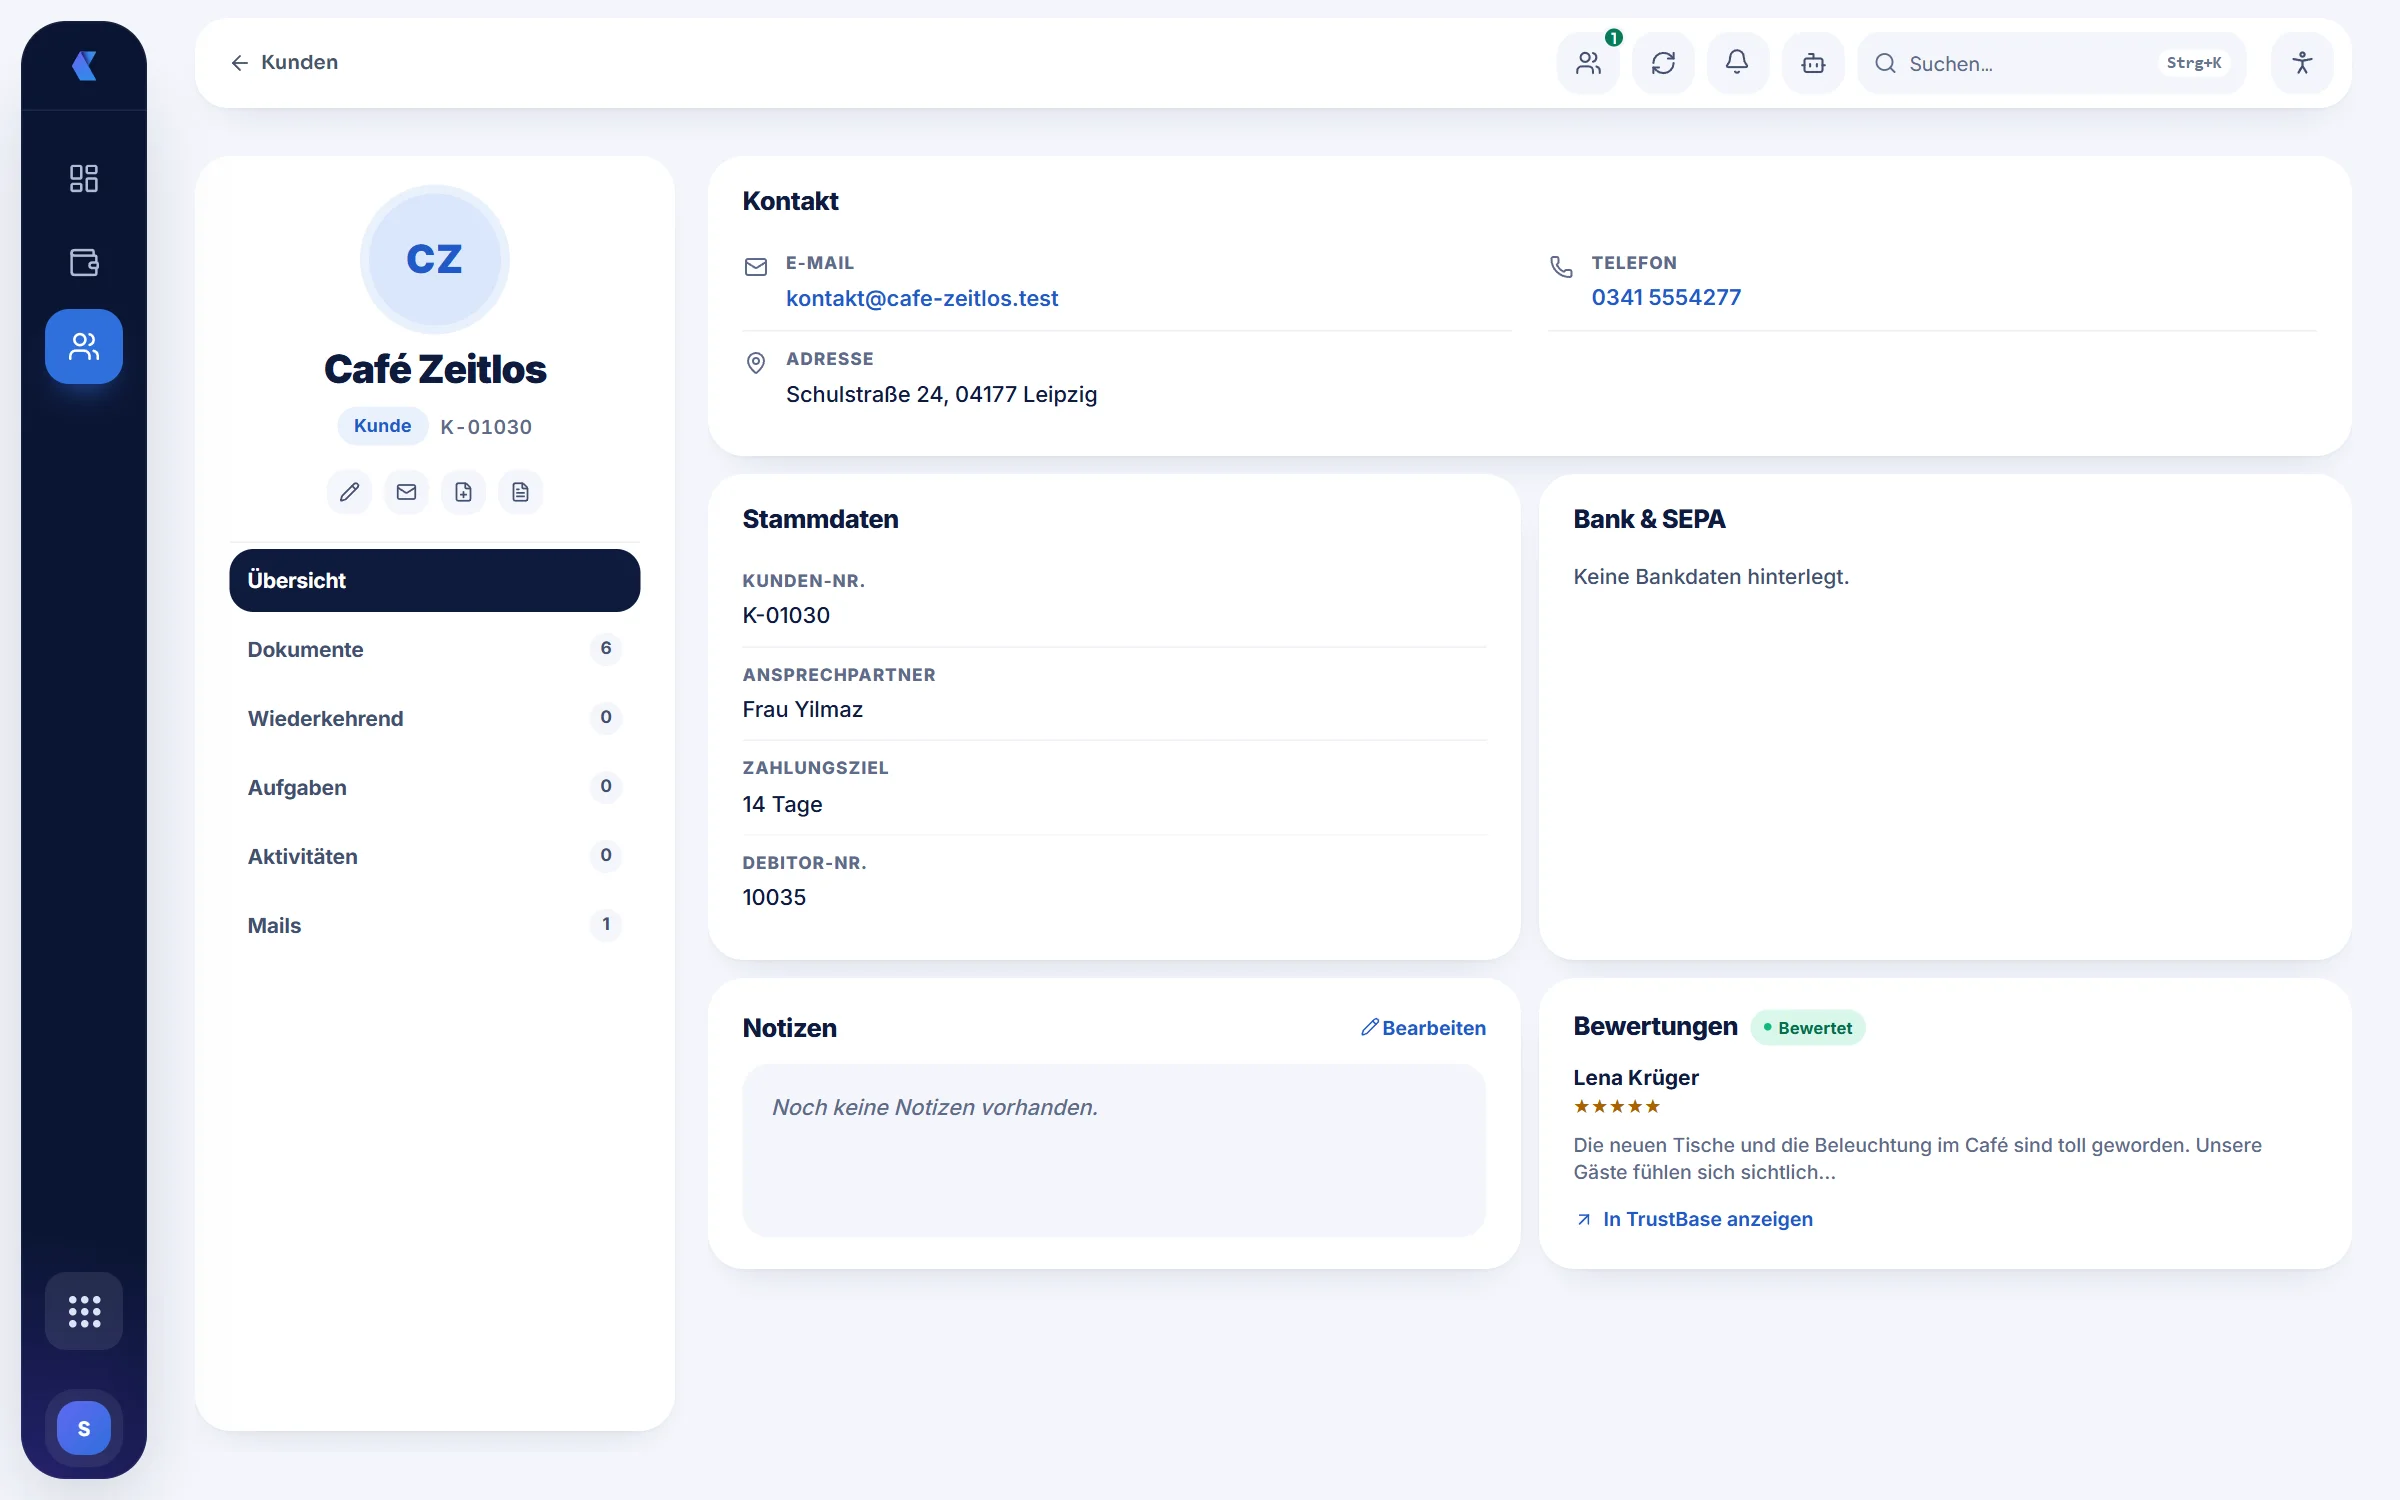Select the Übersicht tab
The height and width of the screenshot is (1500, 2400).
click(x=434, y=580)
